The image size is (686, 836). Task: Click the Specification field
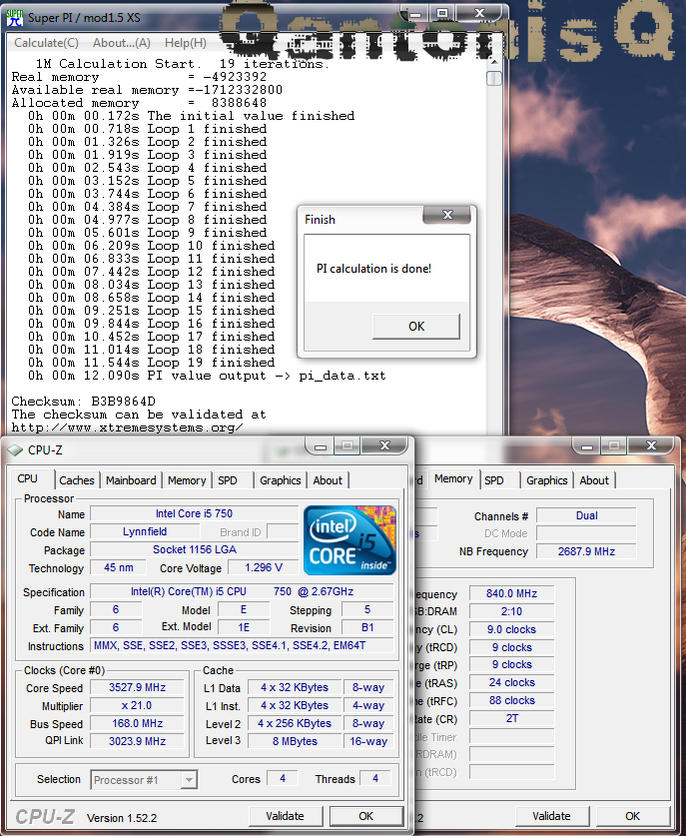(x=242, y=592)
